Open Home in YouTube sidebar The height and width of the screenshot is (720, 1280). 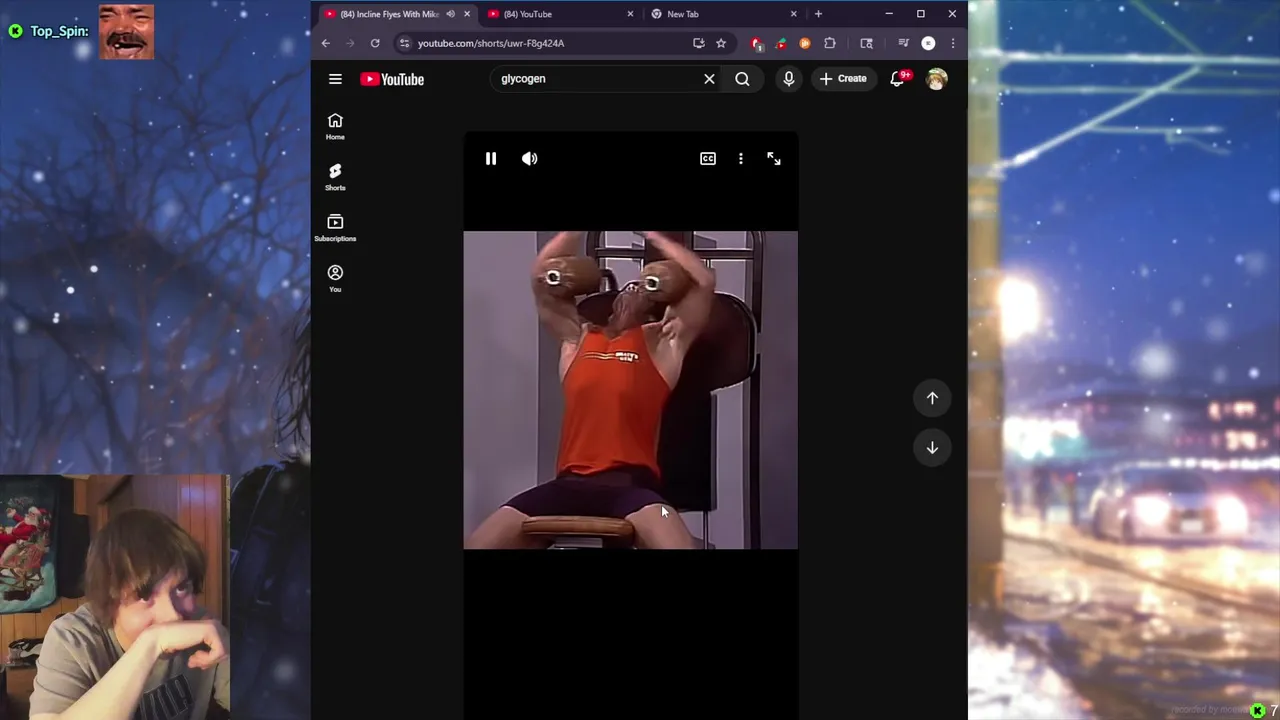[335, 126]
